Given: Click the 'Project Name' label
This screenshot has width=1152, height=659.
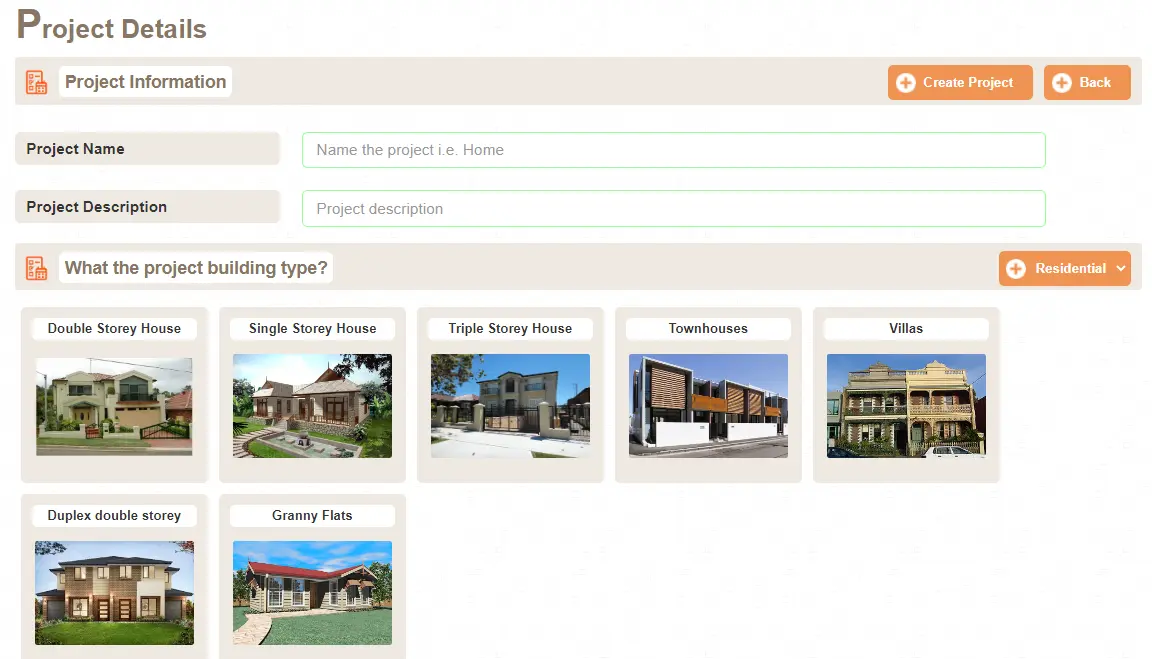Looking at the screenshot, I should click(75, 148).
